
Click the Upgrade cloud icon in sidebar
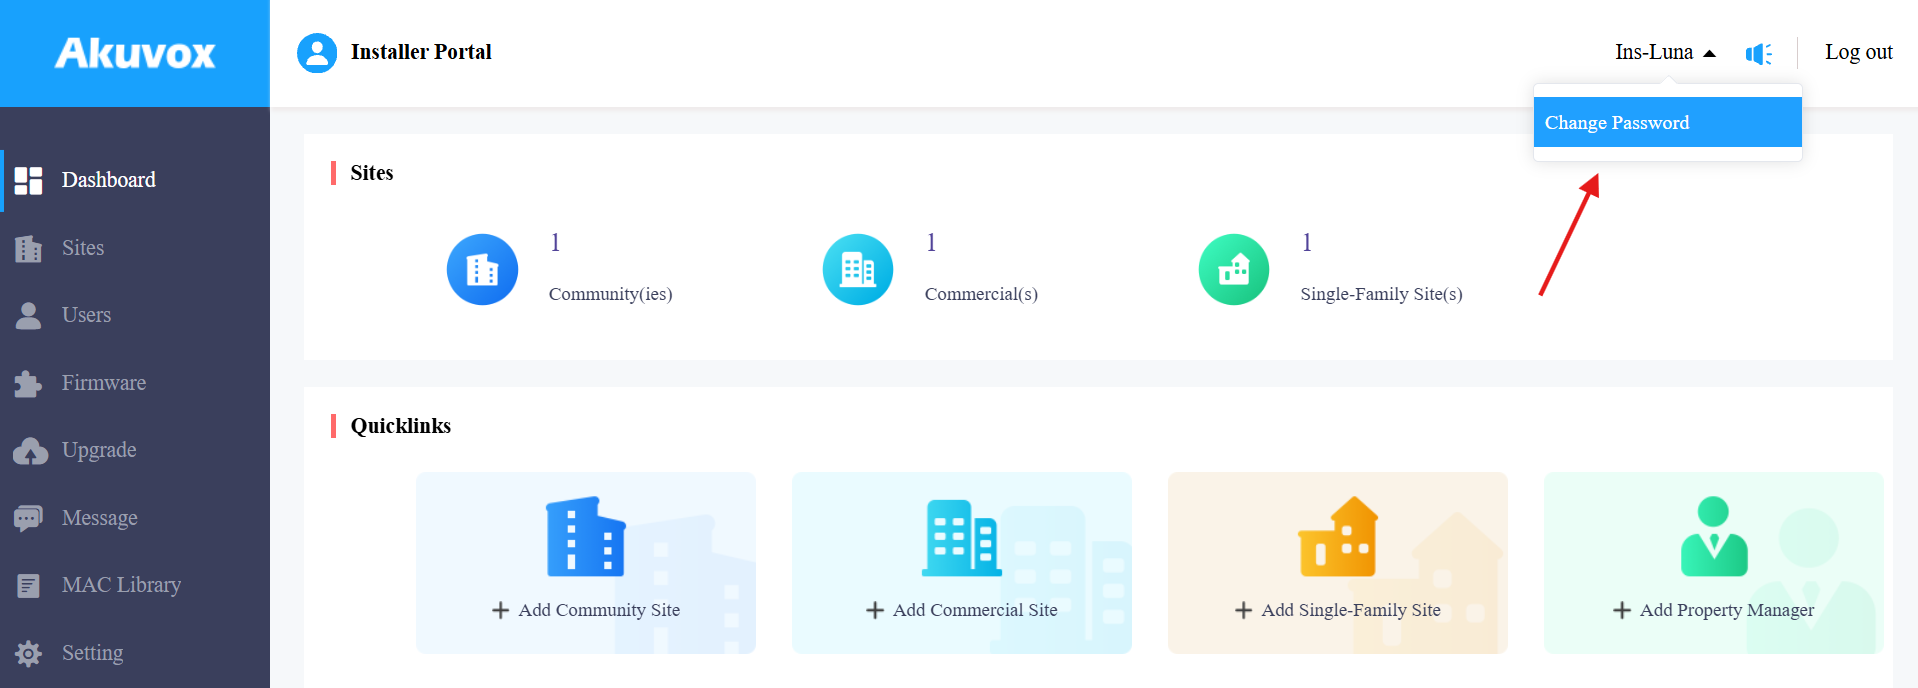pos(30,451)
